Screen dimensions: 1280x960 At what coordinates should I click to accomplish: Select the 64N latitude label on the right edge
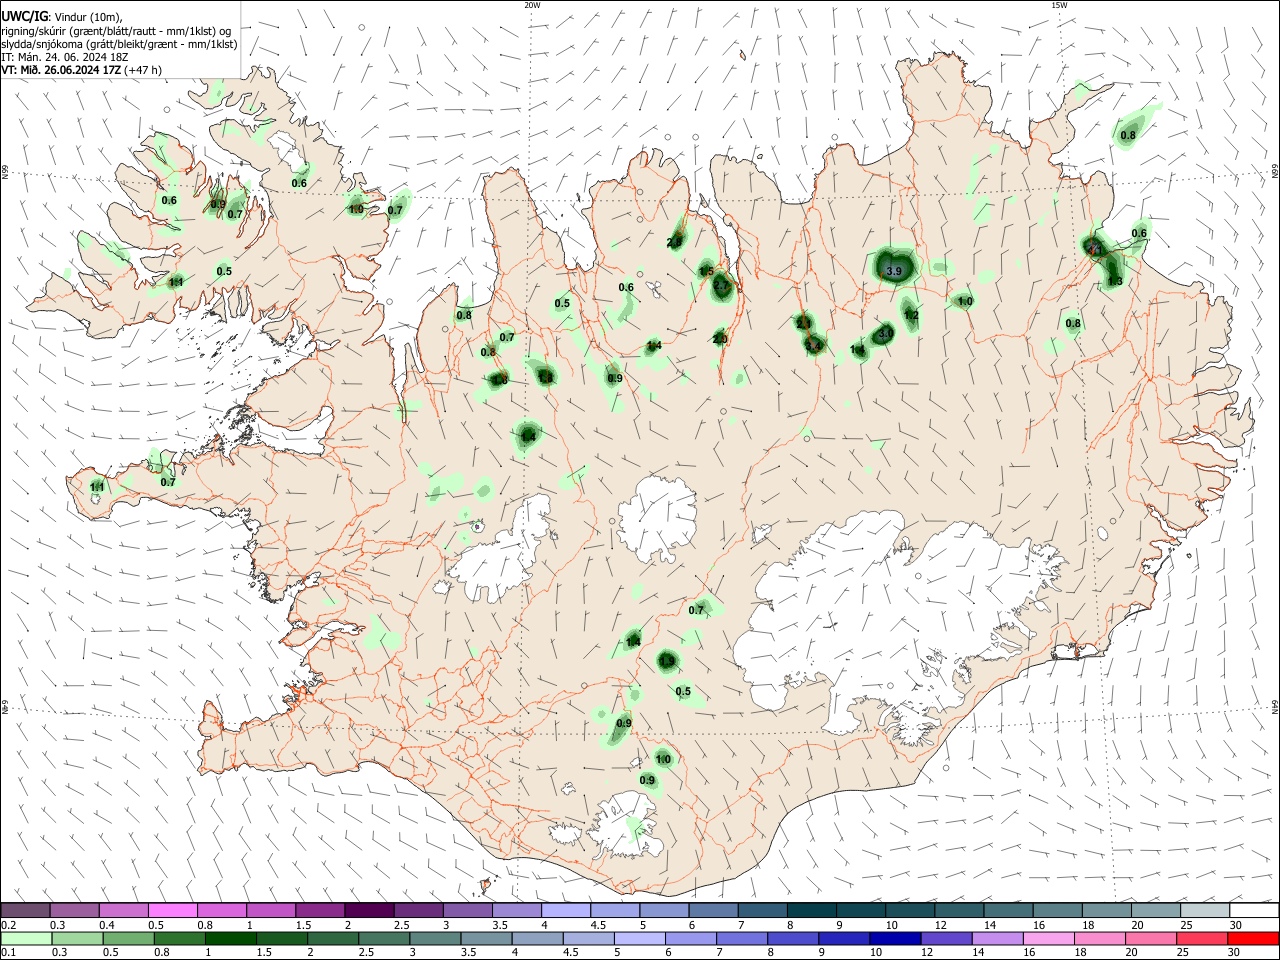coord(1275,706)
